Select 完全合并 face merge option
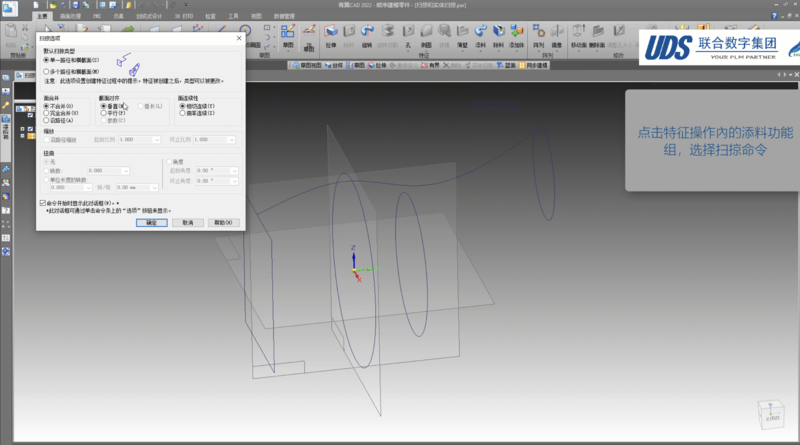 [x=46, y=113]
